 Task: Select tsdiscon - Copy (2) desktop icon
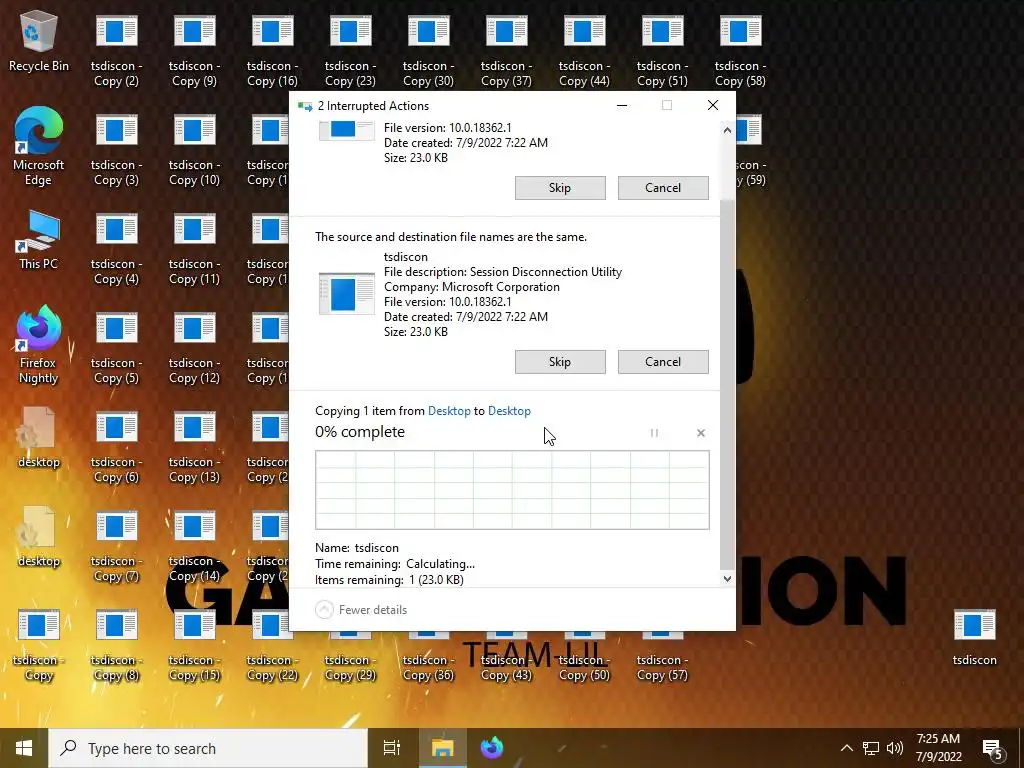[x=116, y=52]
